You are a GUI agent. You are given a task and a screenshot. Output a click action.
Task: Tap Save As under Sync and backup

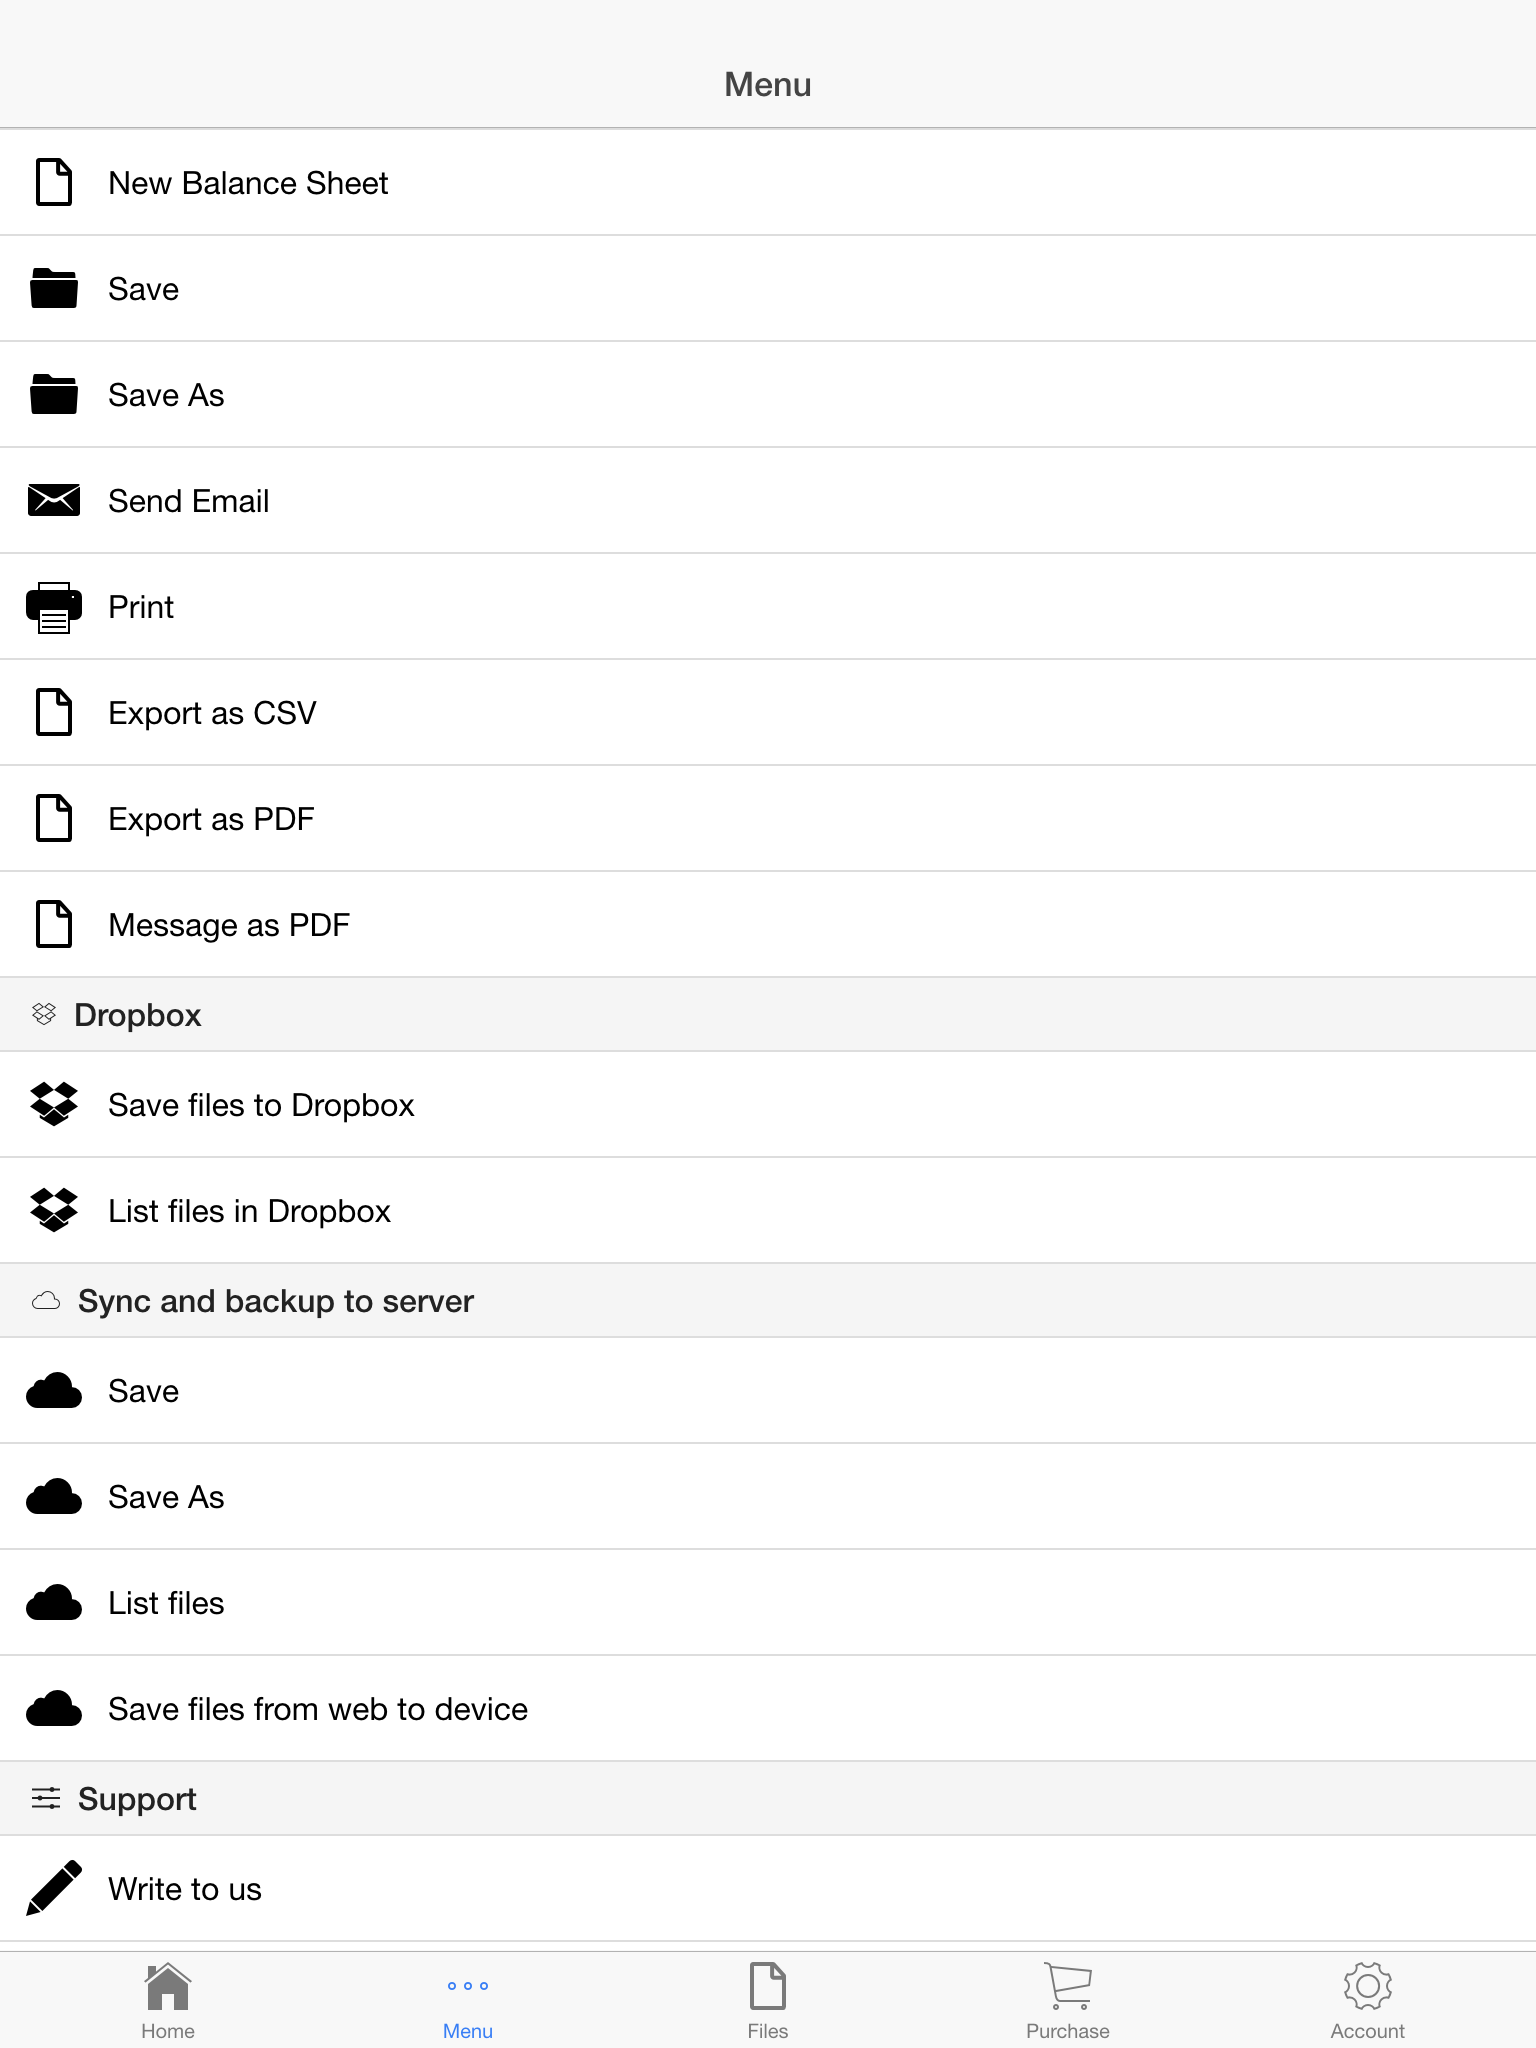coord(768,1497)
